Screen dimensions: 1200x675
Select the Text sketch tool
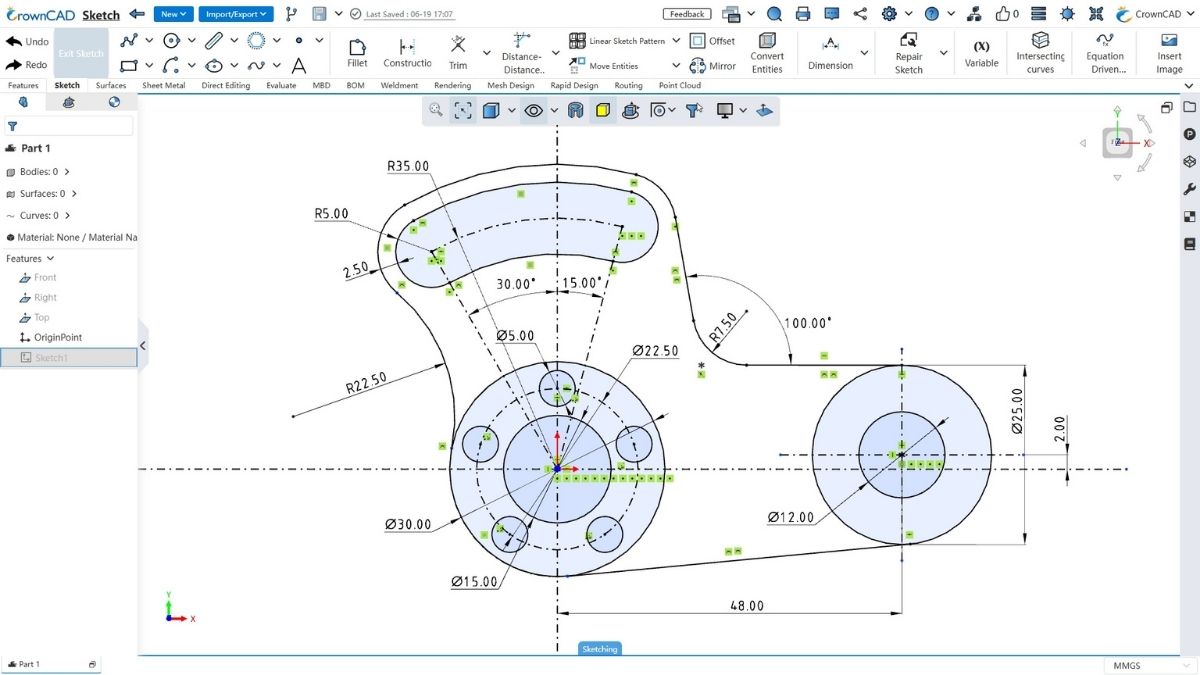tap(299, 66)
